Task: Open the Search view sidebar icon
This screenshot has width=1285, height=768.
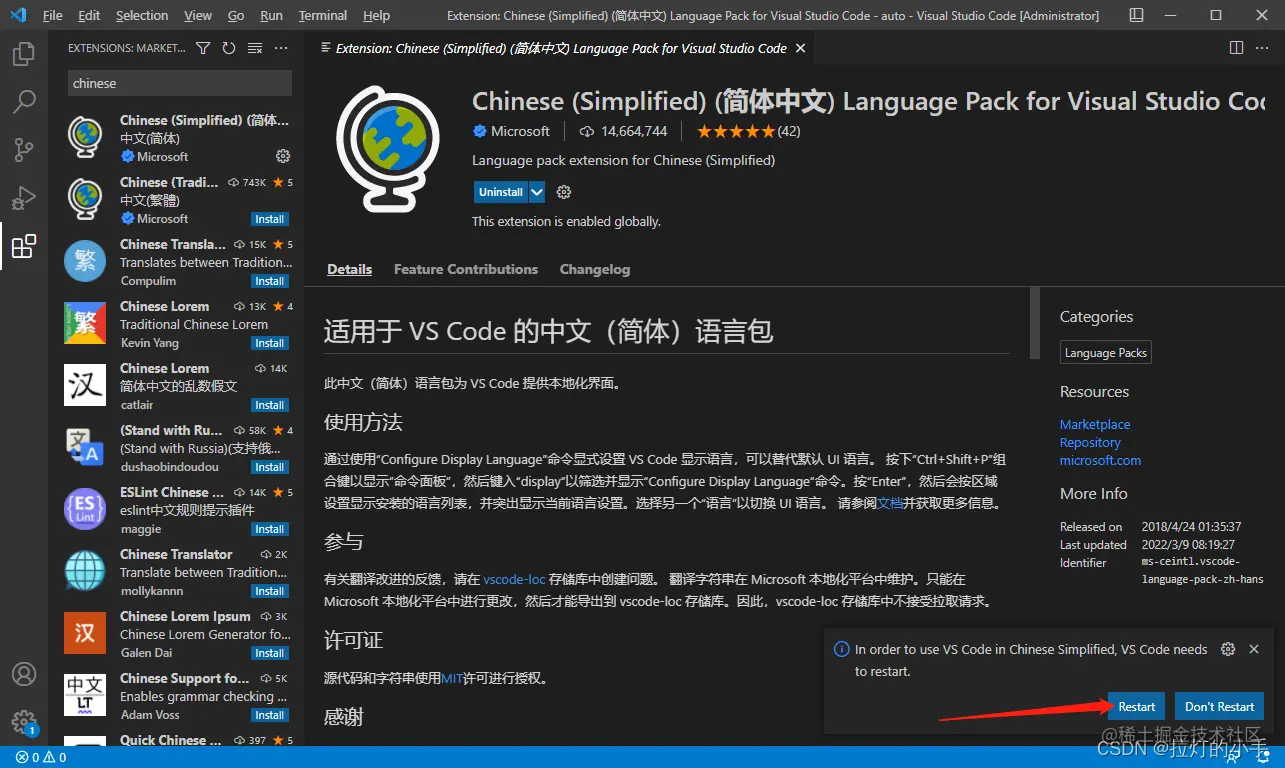Action: click(x=24, y=101)
